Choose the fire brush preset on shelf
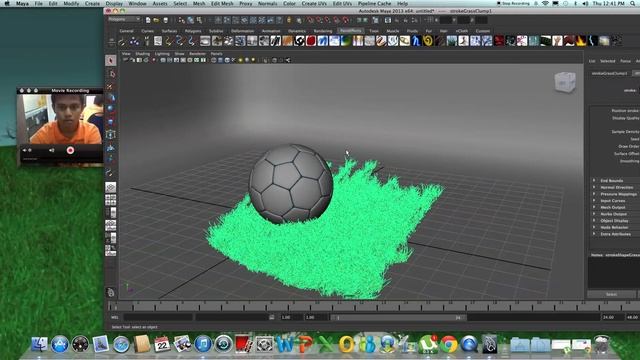The width and height of the screenshot is (640, 360). coord(581,41)
